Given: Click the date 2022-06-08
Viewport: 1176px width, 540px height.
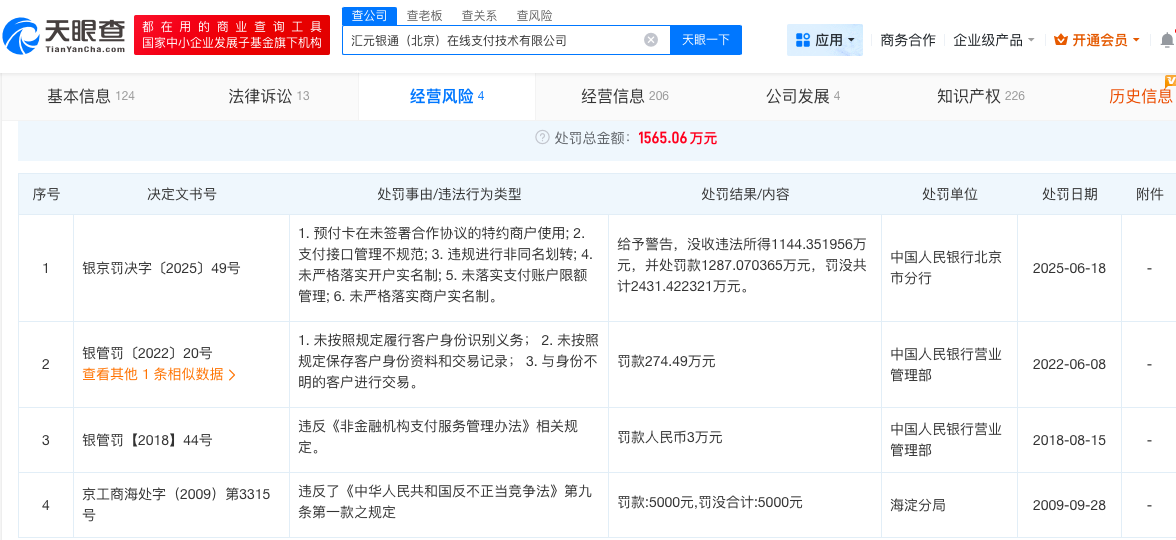Looking at the screenshot, I should pos(1069,364).
